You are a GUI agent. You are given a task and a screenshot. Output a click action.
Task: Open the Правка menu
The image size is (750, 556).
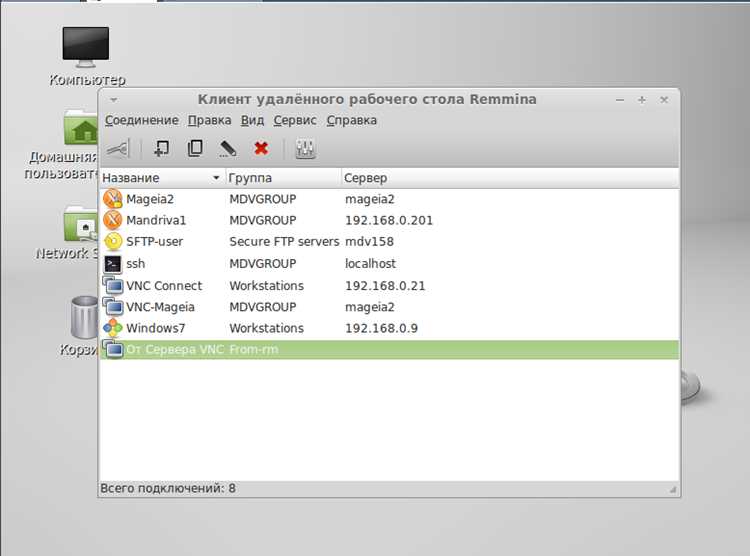[x=210, y=120]
